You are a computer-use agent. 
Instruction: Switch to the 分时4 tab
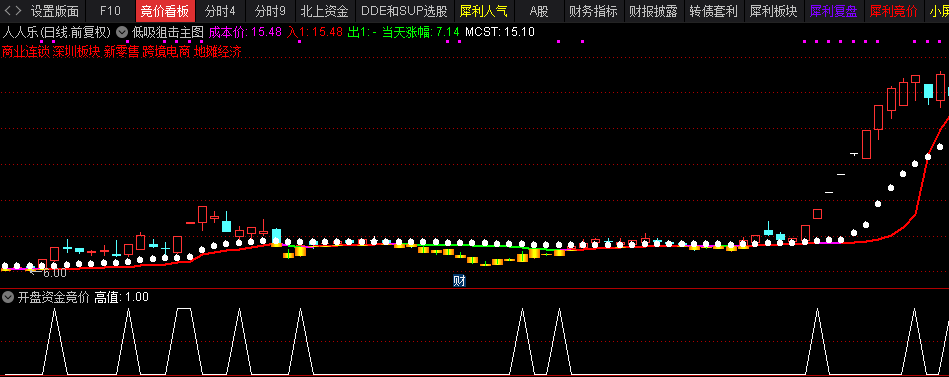coord(220,11)
